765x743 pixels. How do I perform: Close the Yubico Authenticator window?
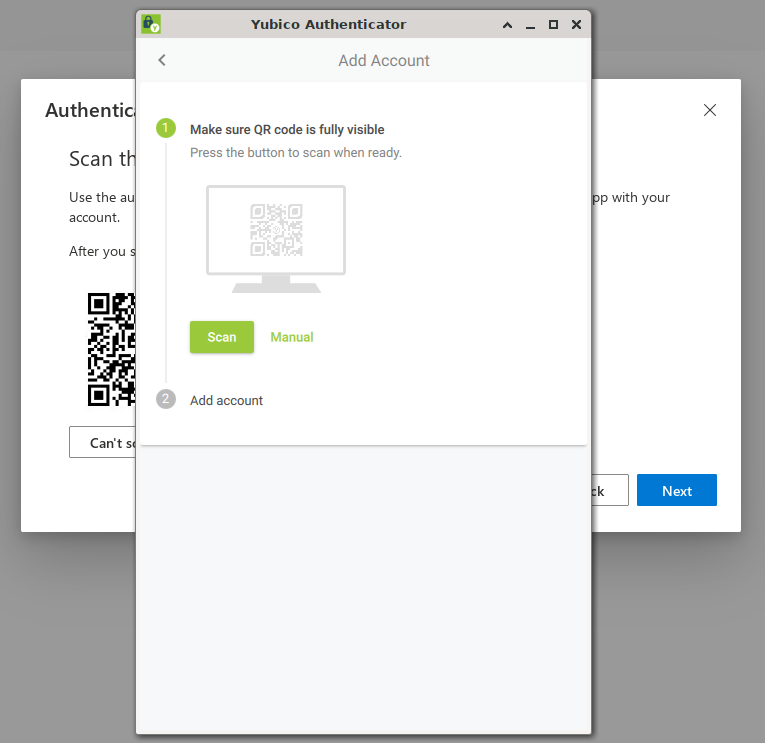click(x=576, y=24)
